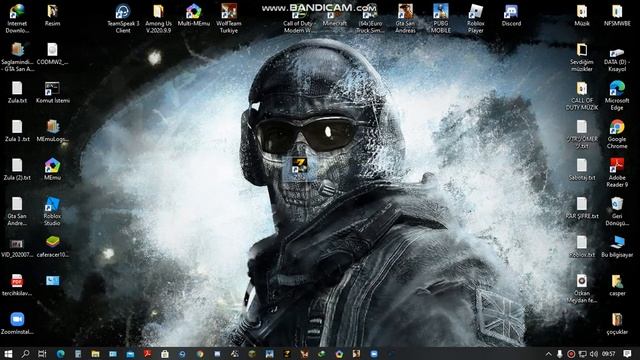Open the Gta San Andreas text file
The height and width of the screenshot is (360, 640).
tap(17, 211)
